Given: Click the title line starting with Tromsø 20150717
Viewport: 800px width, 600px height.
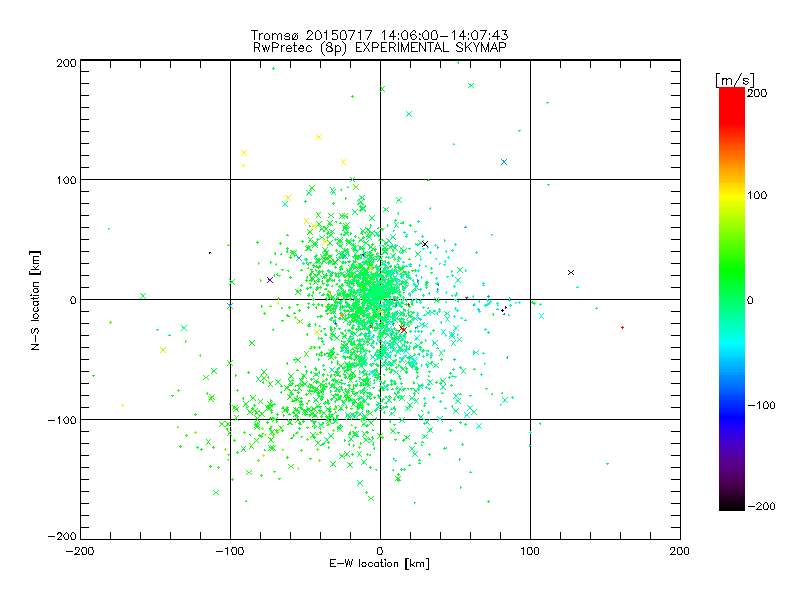Looking at the screenshot, I should 380,35.
